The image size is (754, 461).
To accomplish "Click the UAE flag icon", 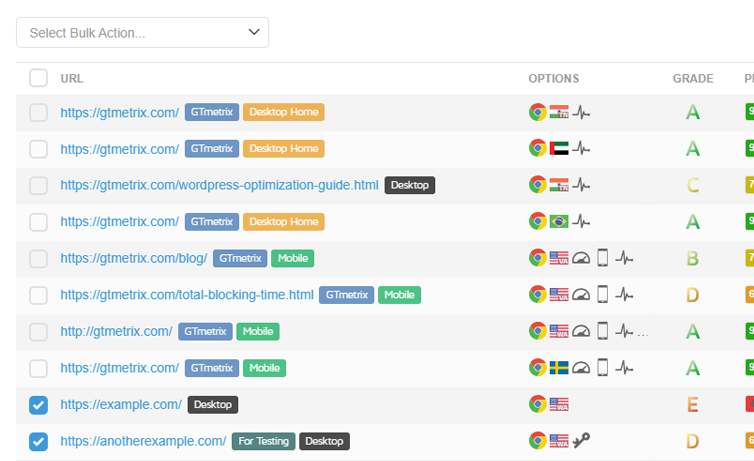I will coord(560,149).
